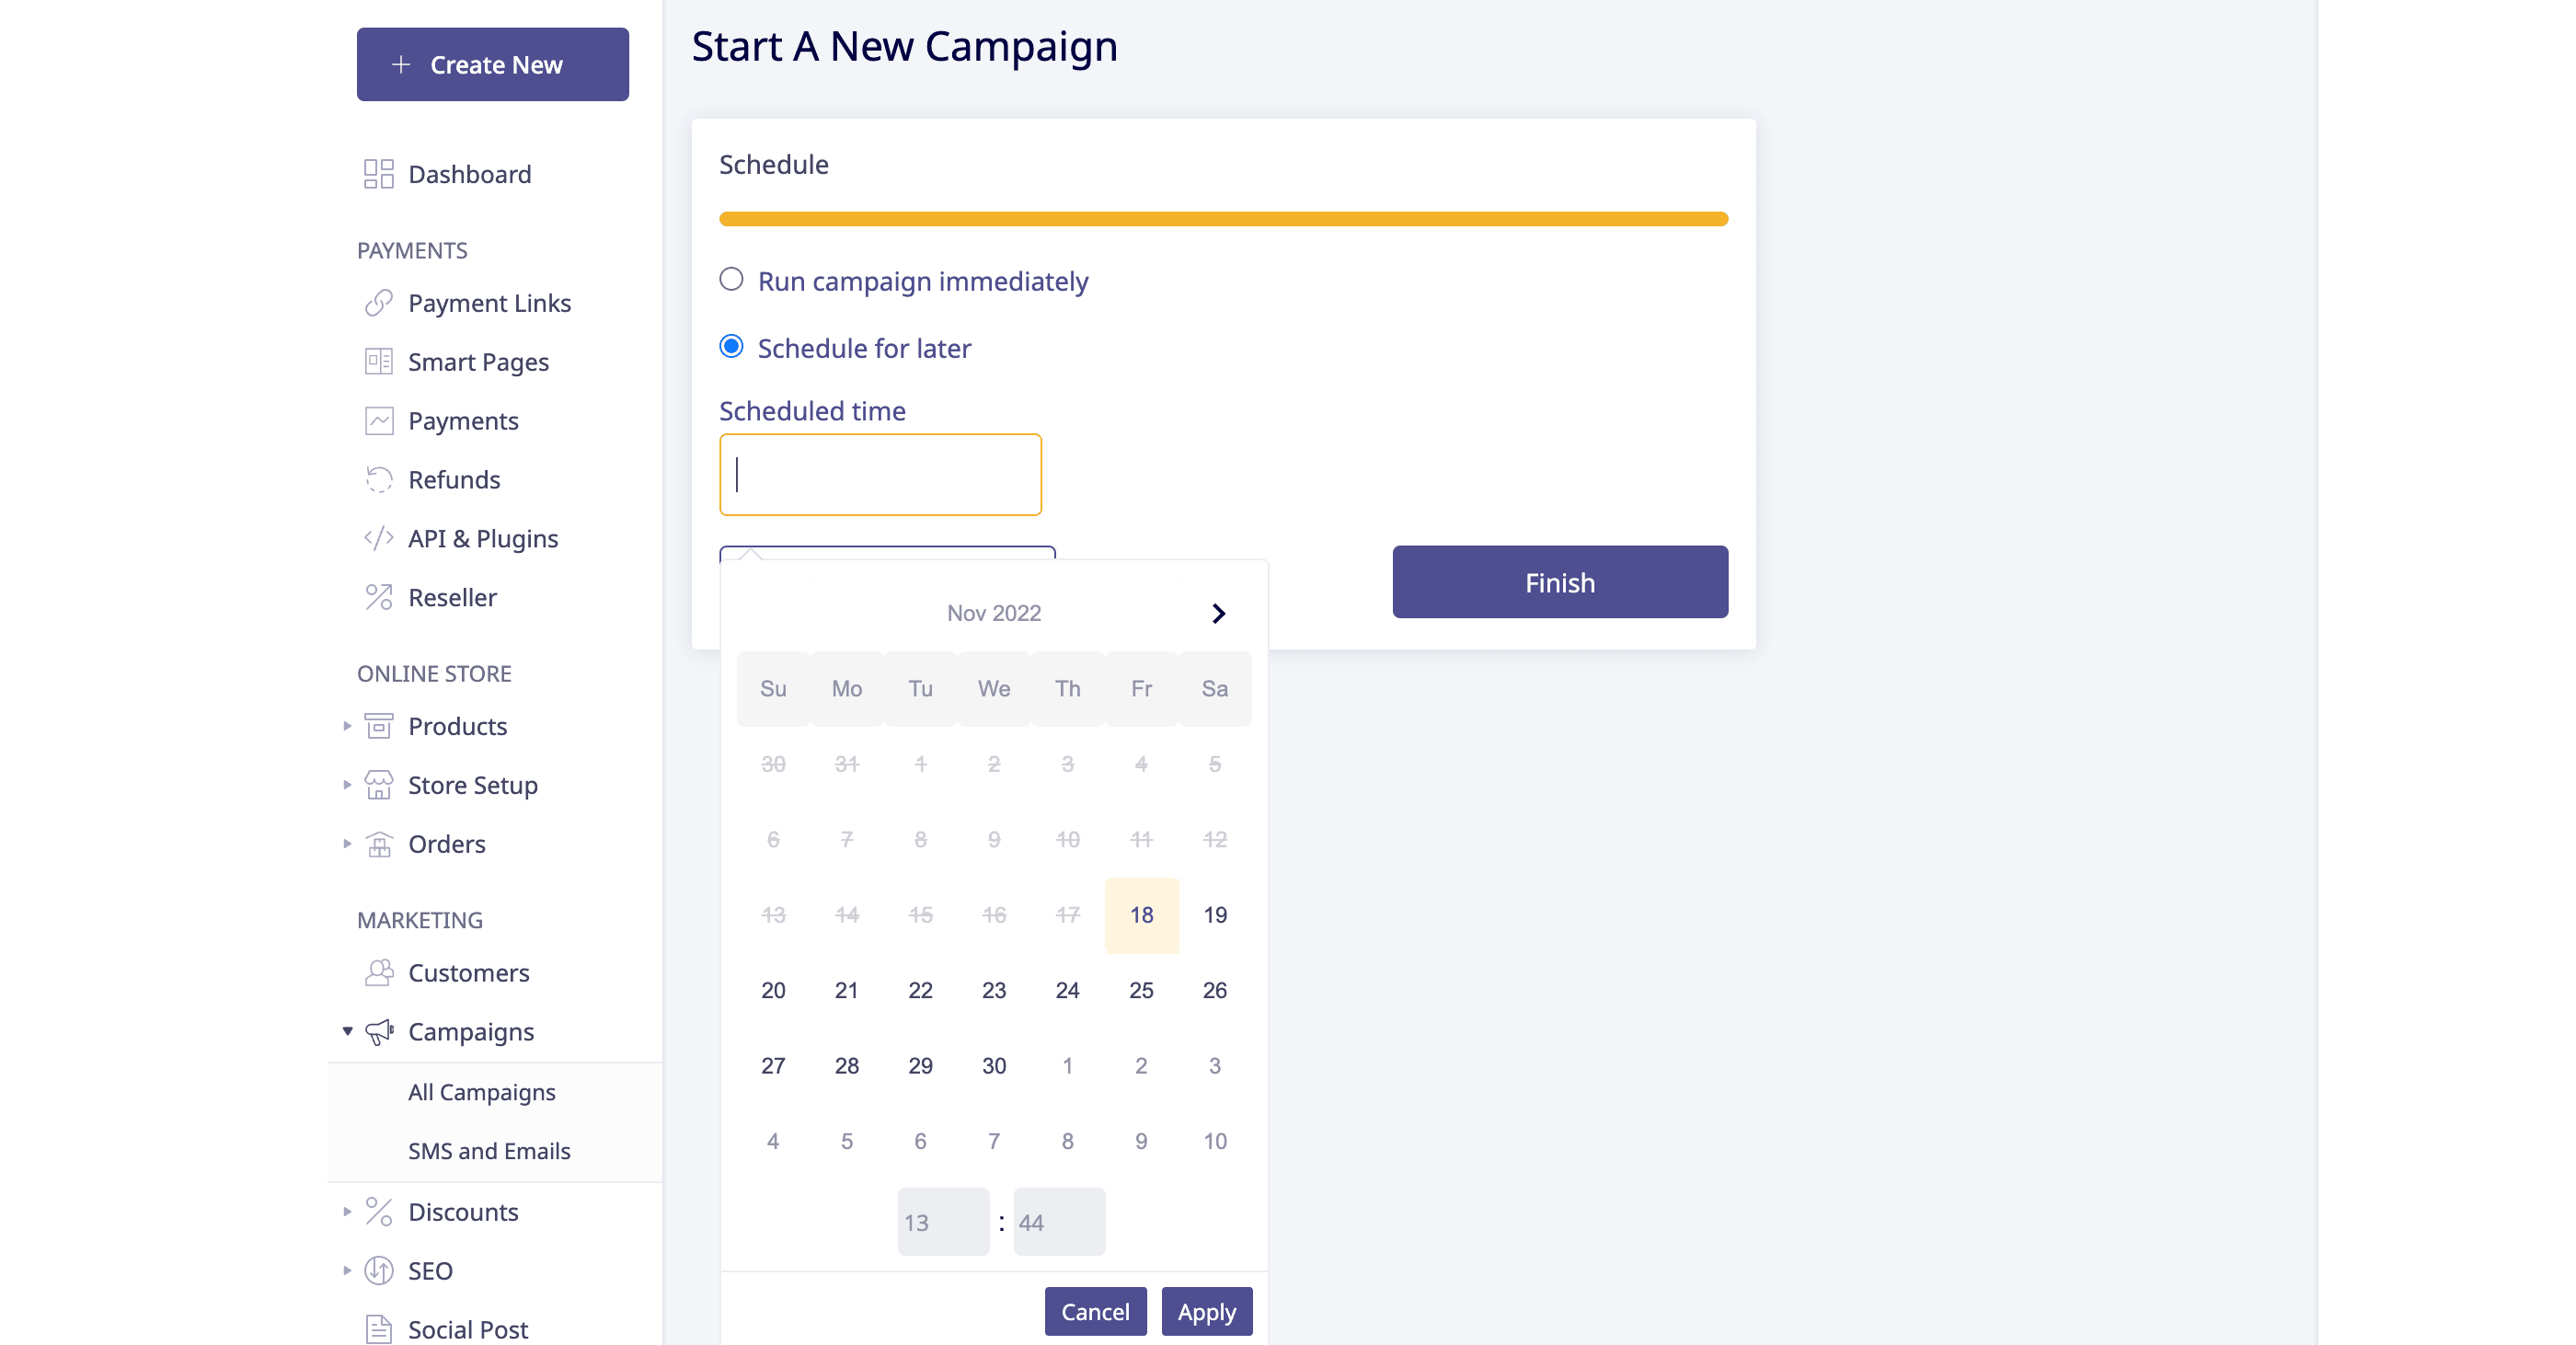Open the API & Plugins code icon
Image resolution: width=2576 pixels, height=1345 pixels.
pos(378,539)
